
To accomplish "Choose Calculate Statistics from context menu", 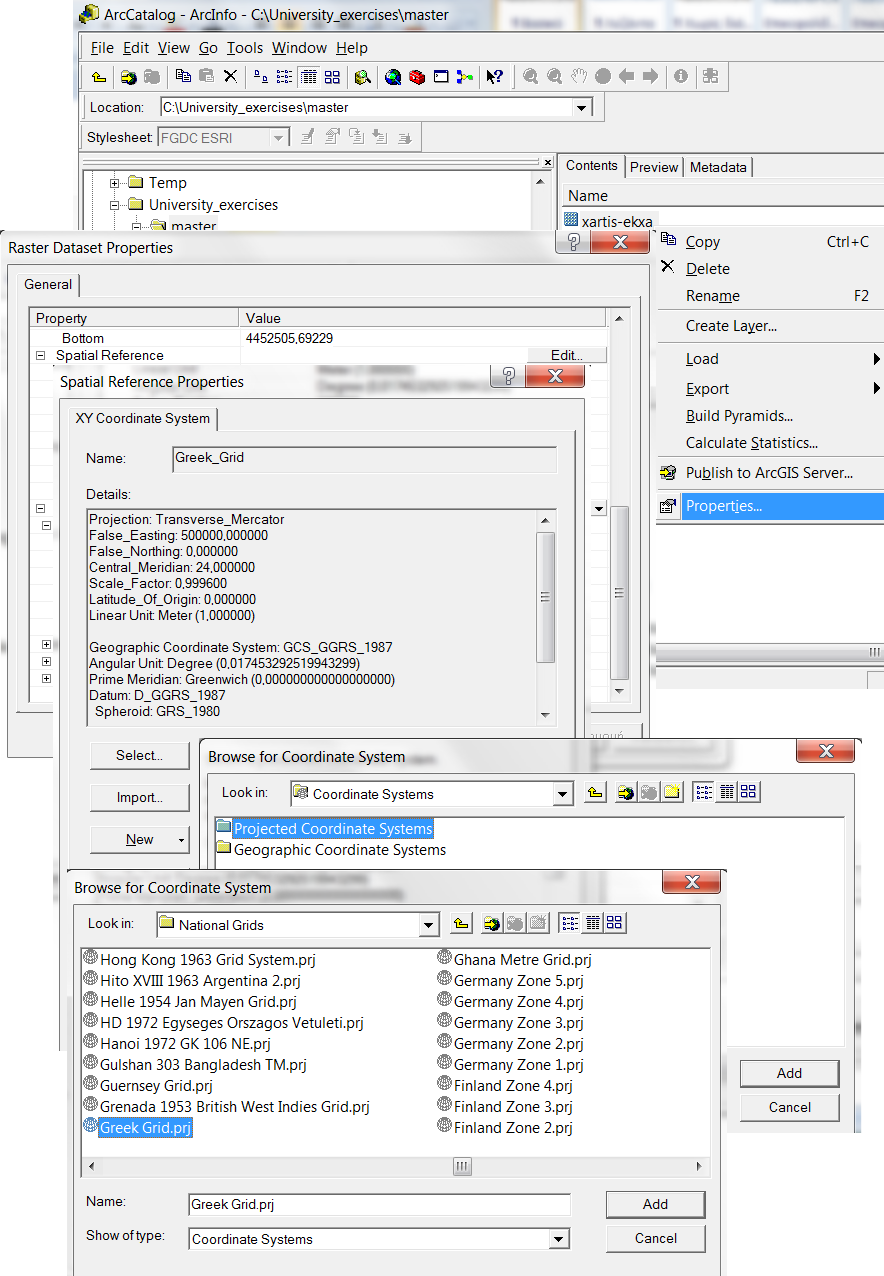I will pos(752,443).
